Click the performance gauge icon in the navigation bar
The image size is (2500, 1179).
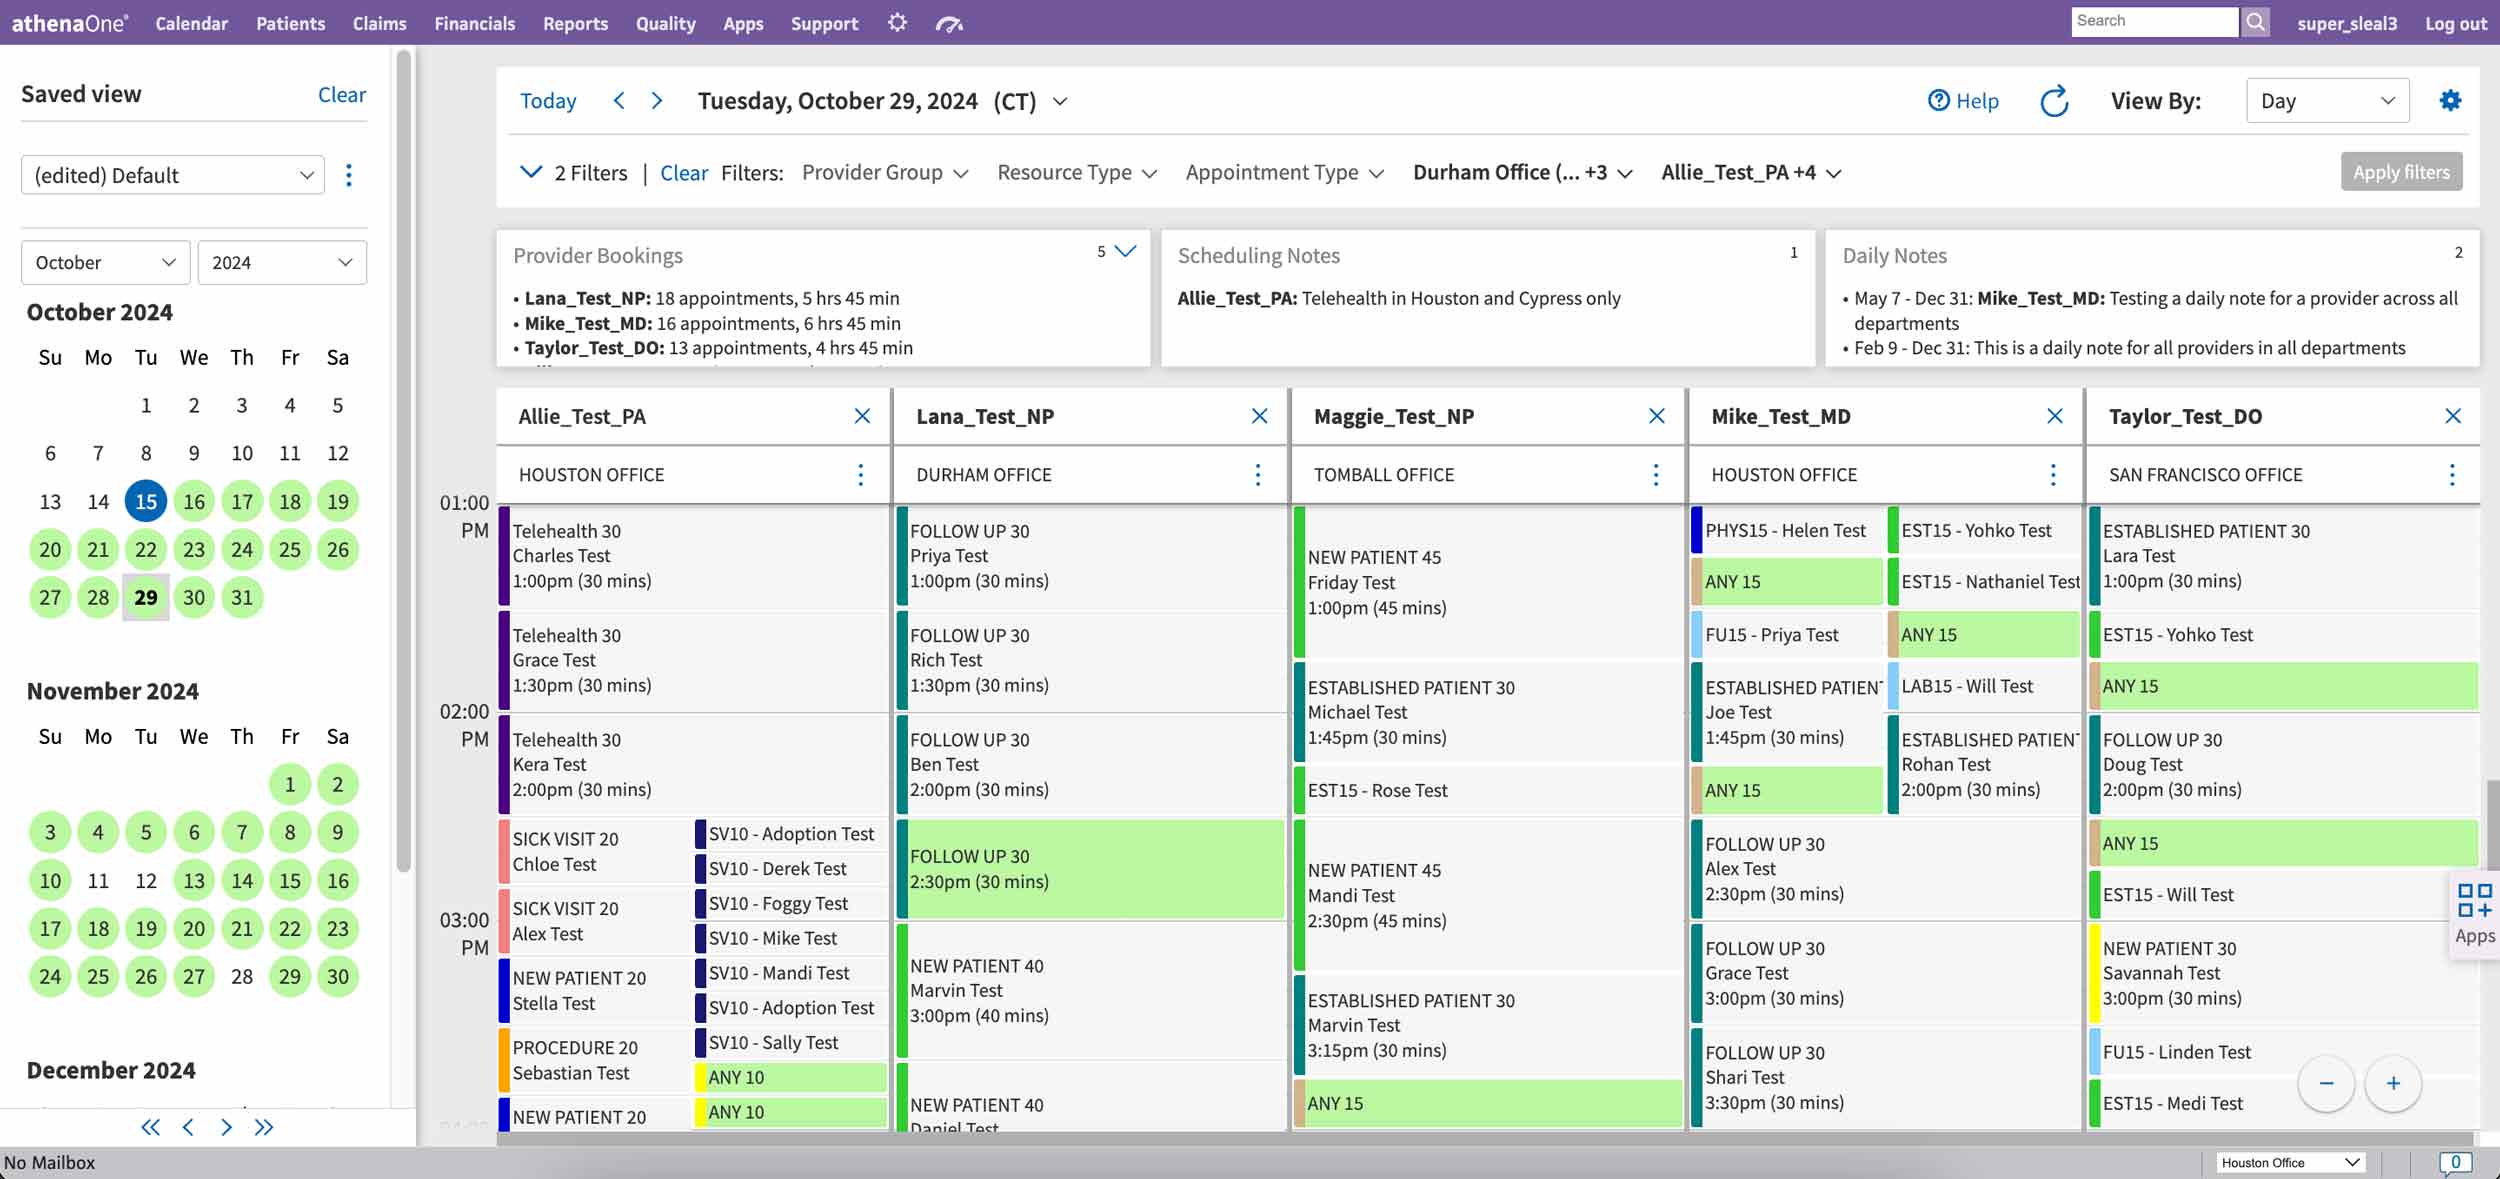tap(948, 22)
